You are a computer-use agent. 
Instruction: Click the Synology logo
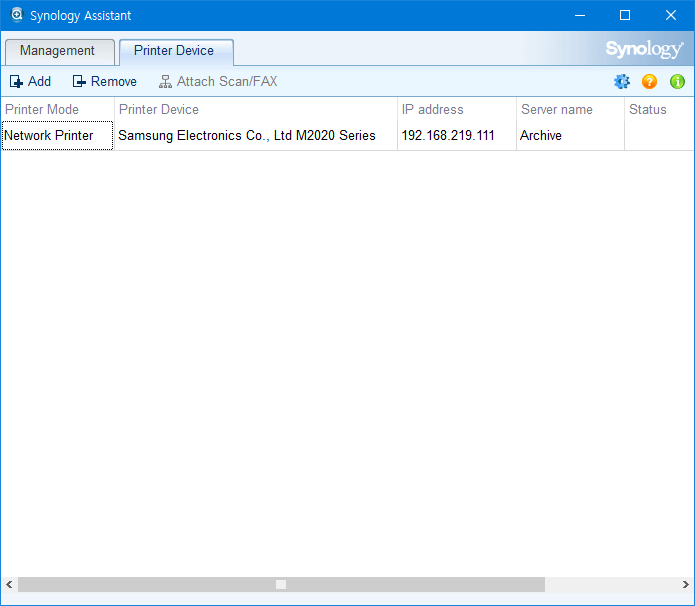pos(644,50)
